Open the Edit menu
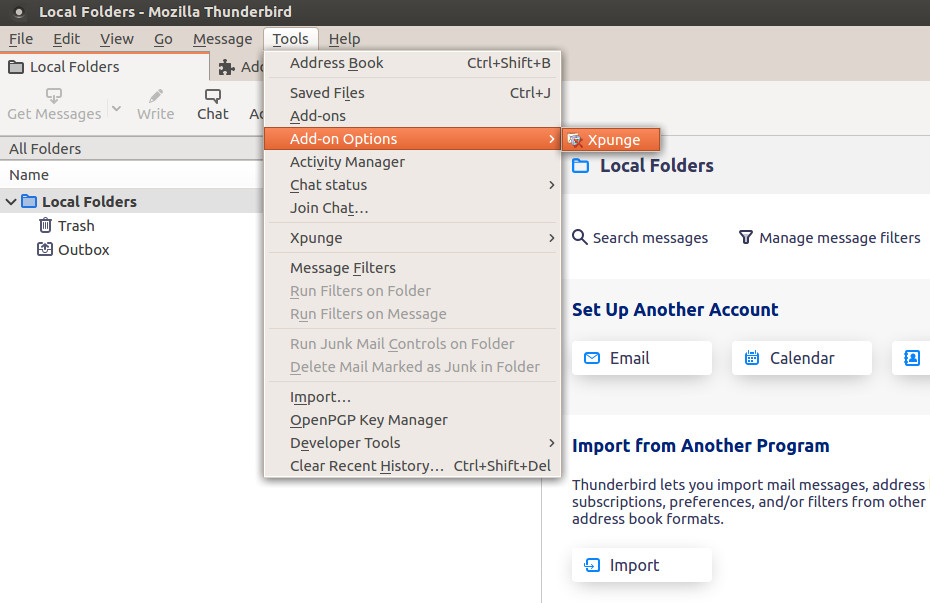 tap(66, 39)
